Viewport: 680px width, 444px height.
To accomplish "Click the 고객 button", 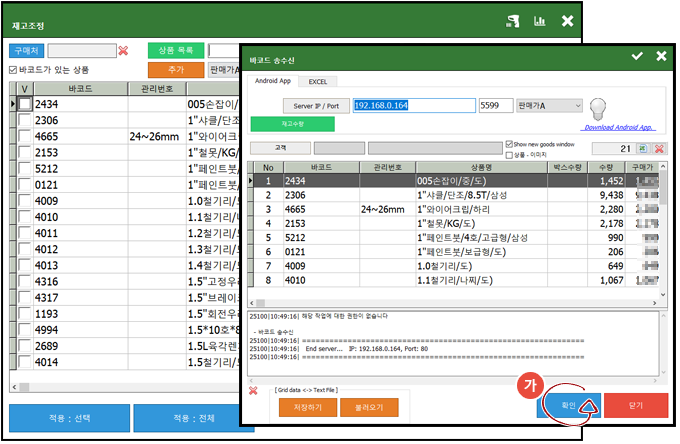I will click(281, 148).
